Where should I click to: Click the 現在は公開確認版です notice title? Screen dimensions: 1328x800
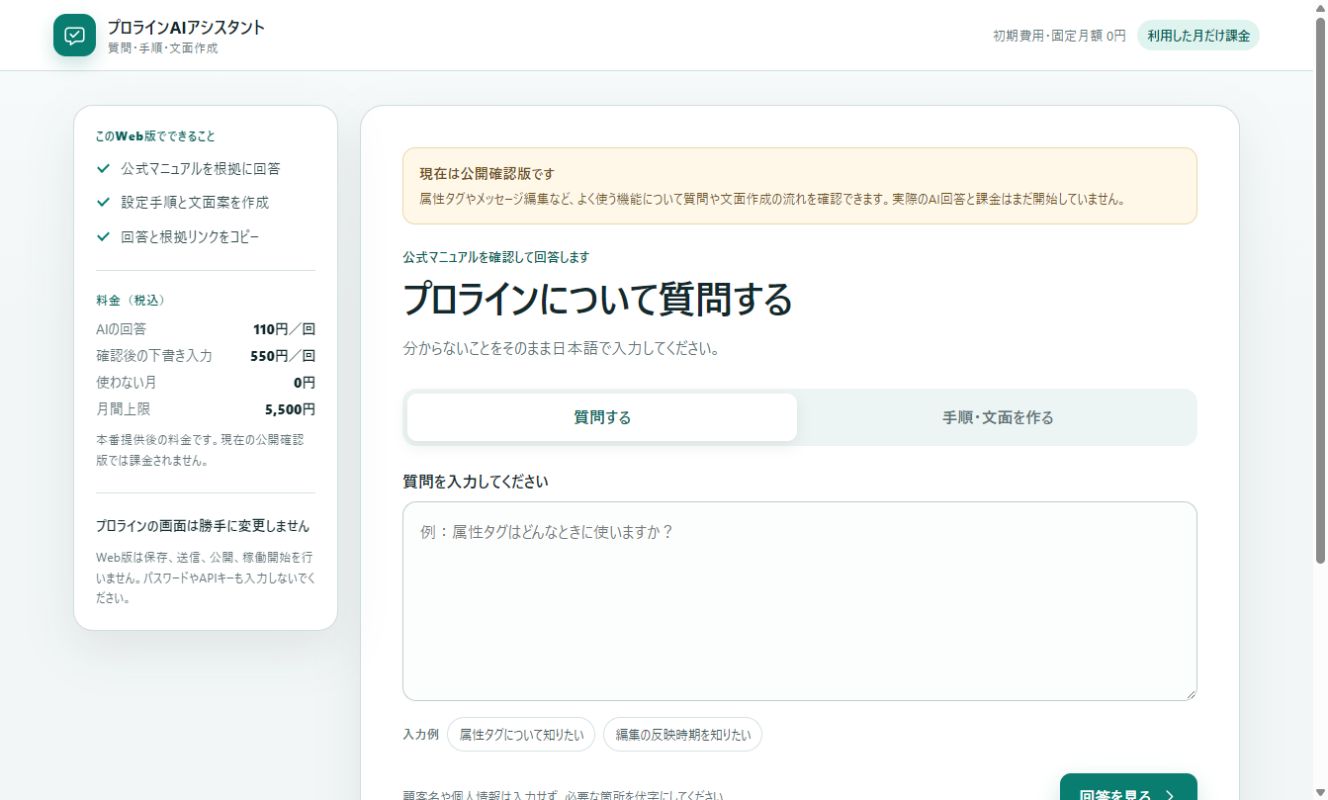487,174
